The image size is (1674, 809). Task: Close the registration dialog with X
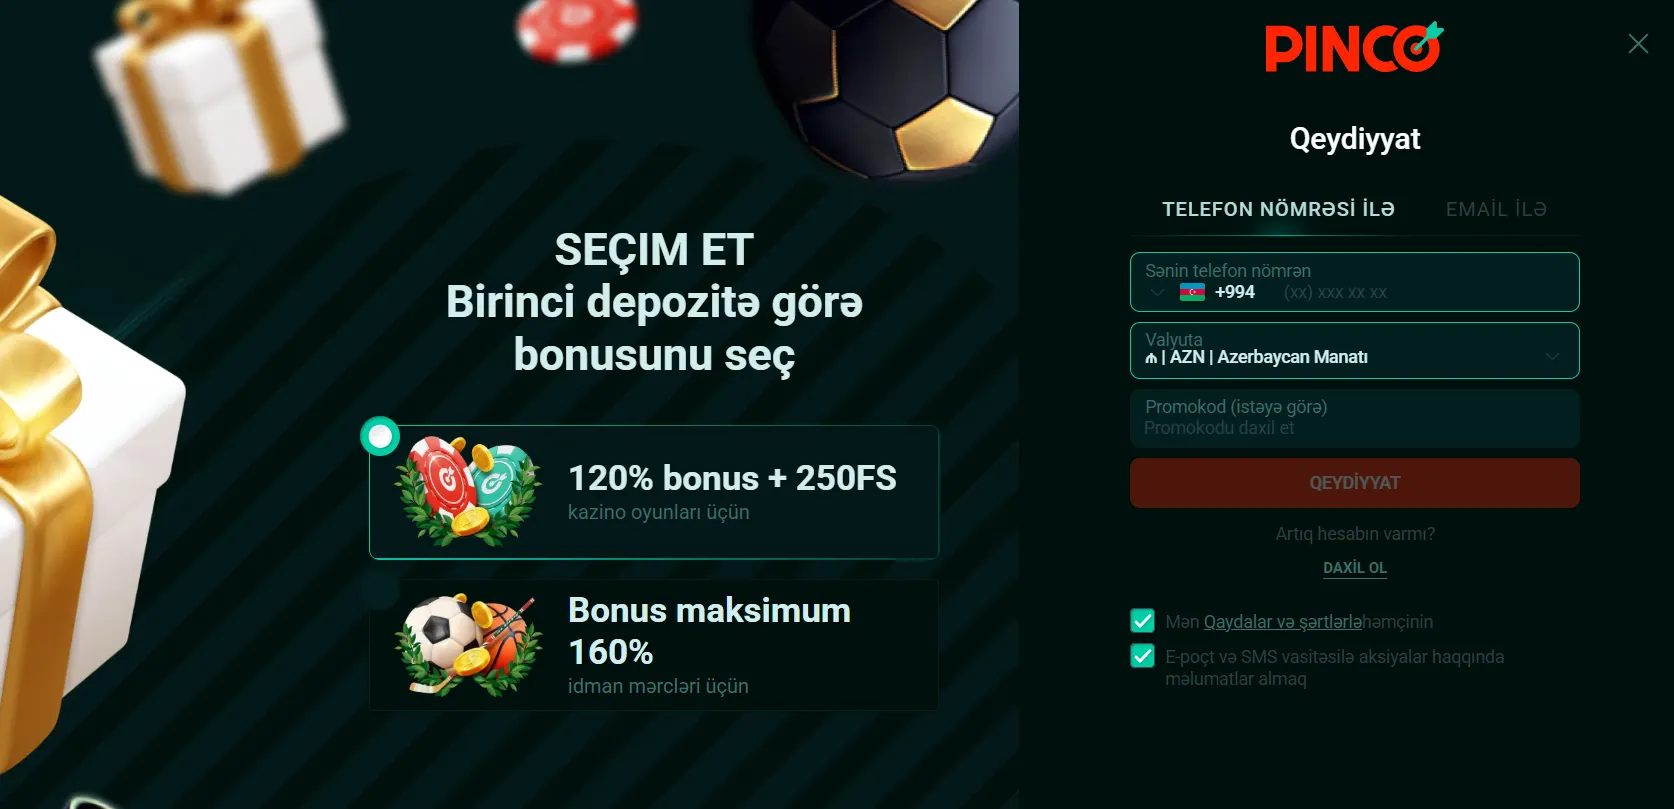coord(1638,43)
